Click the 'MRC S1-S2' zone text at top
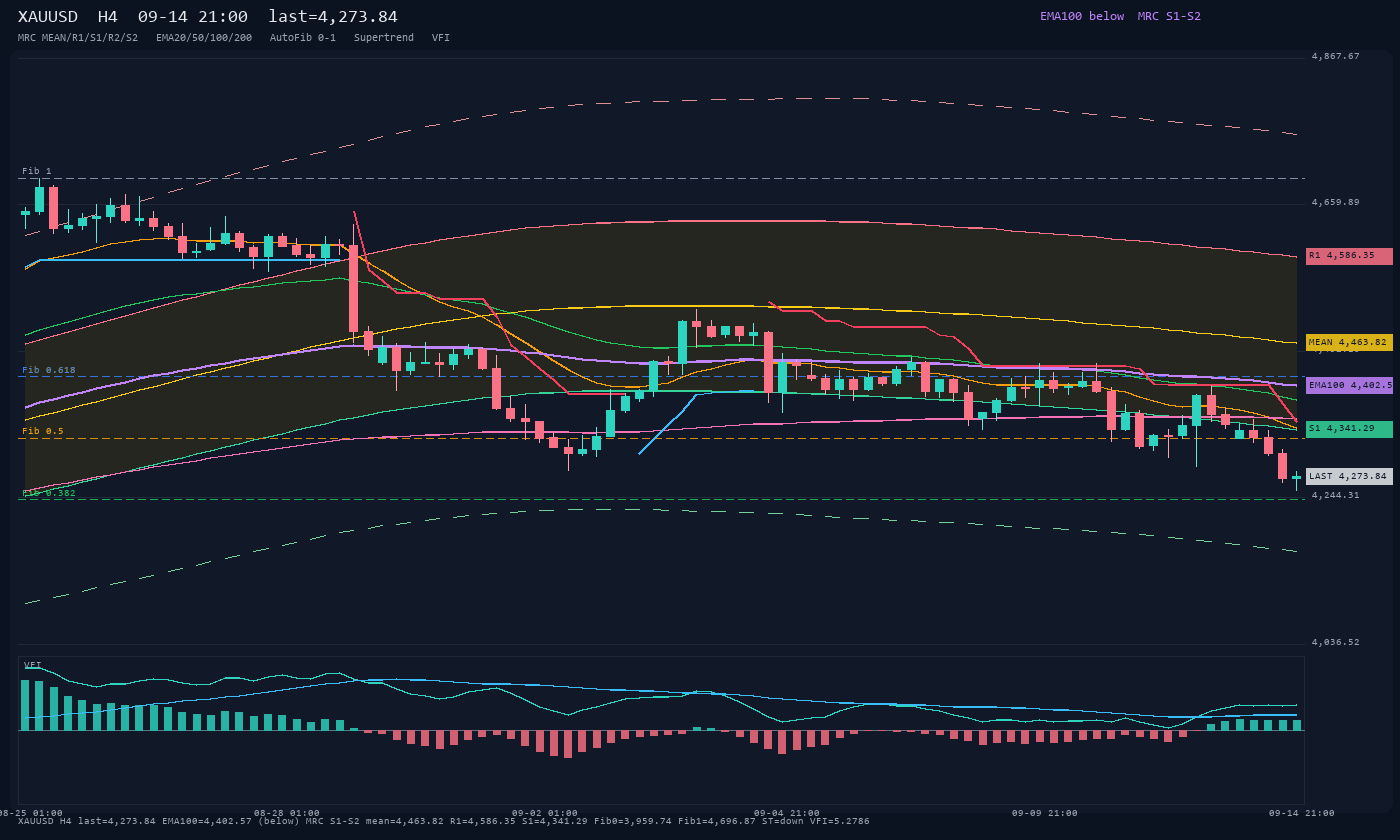This screenshot has width=1400, height=840. pyautogui.click(x=1169, y=16)
